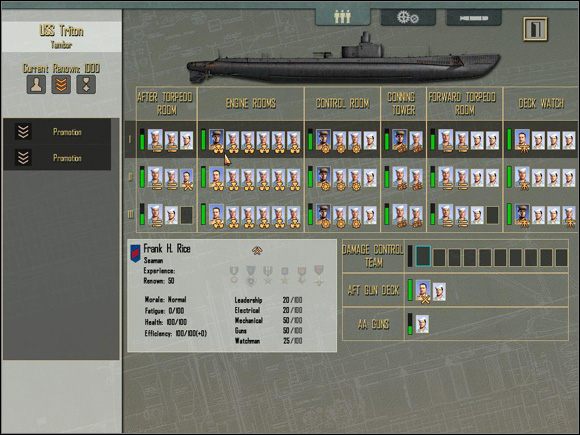The height and width of the screenshot is (435, 580).
Task: Click the orange promotion chevrons icon under Renown
Action: pos(61,84)
